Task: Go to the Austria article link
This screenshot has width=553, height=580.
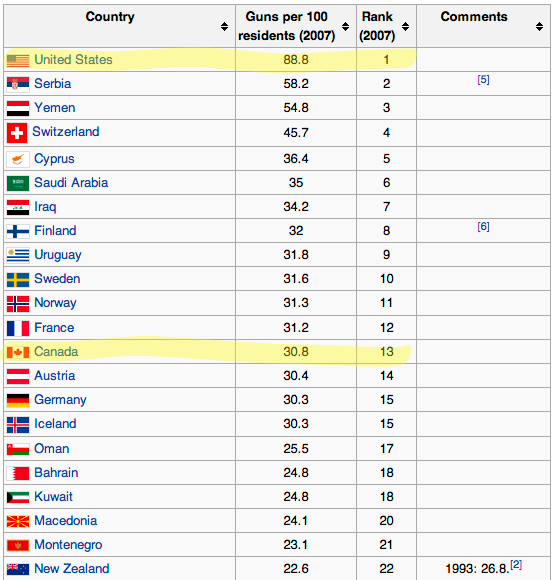Action: tap(55, 376)
